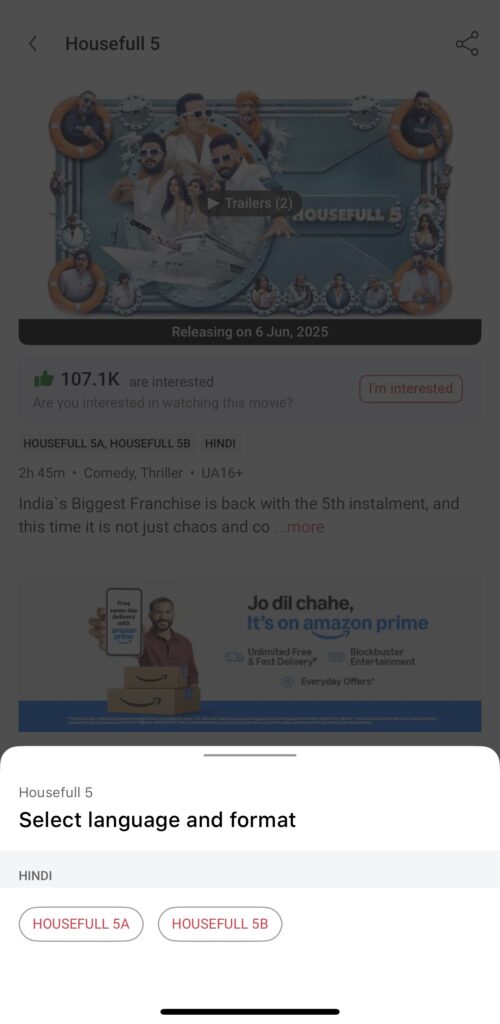The image size is (500, 1024).
Task: Play Trailers (2) video
Action: pos(250,203)
